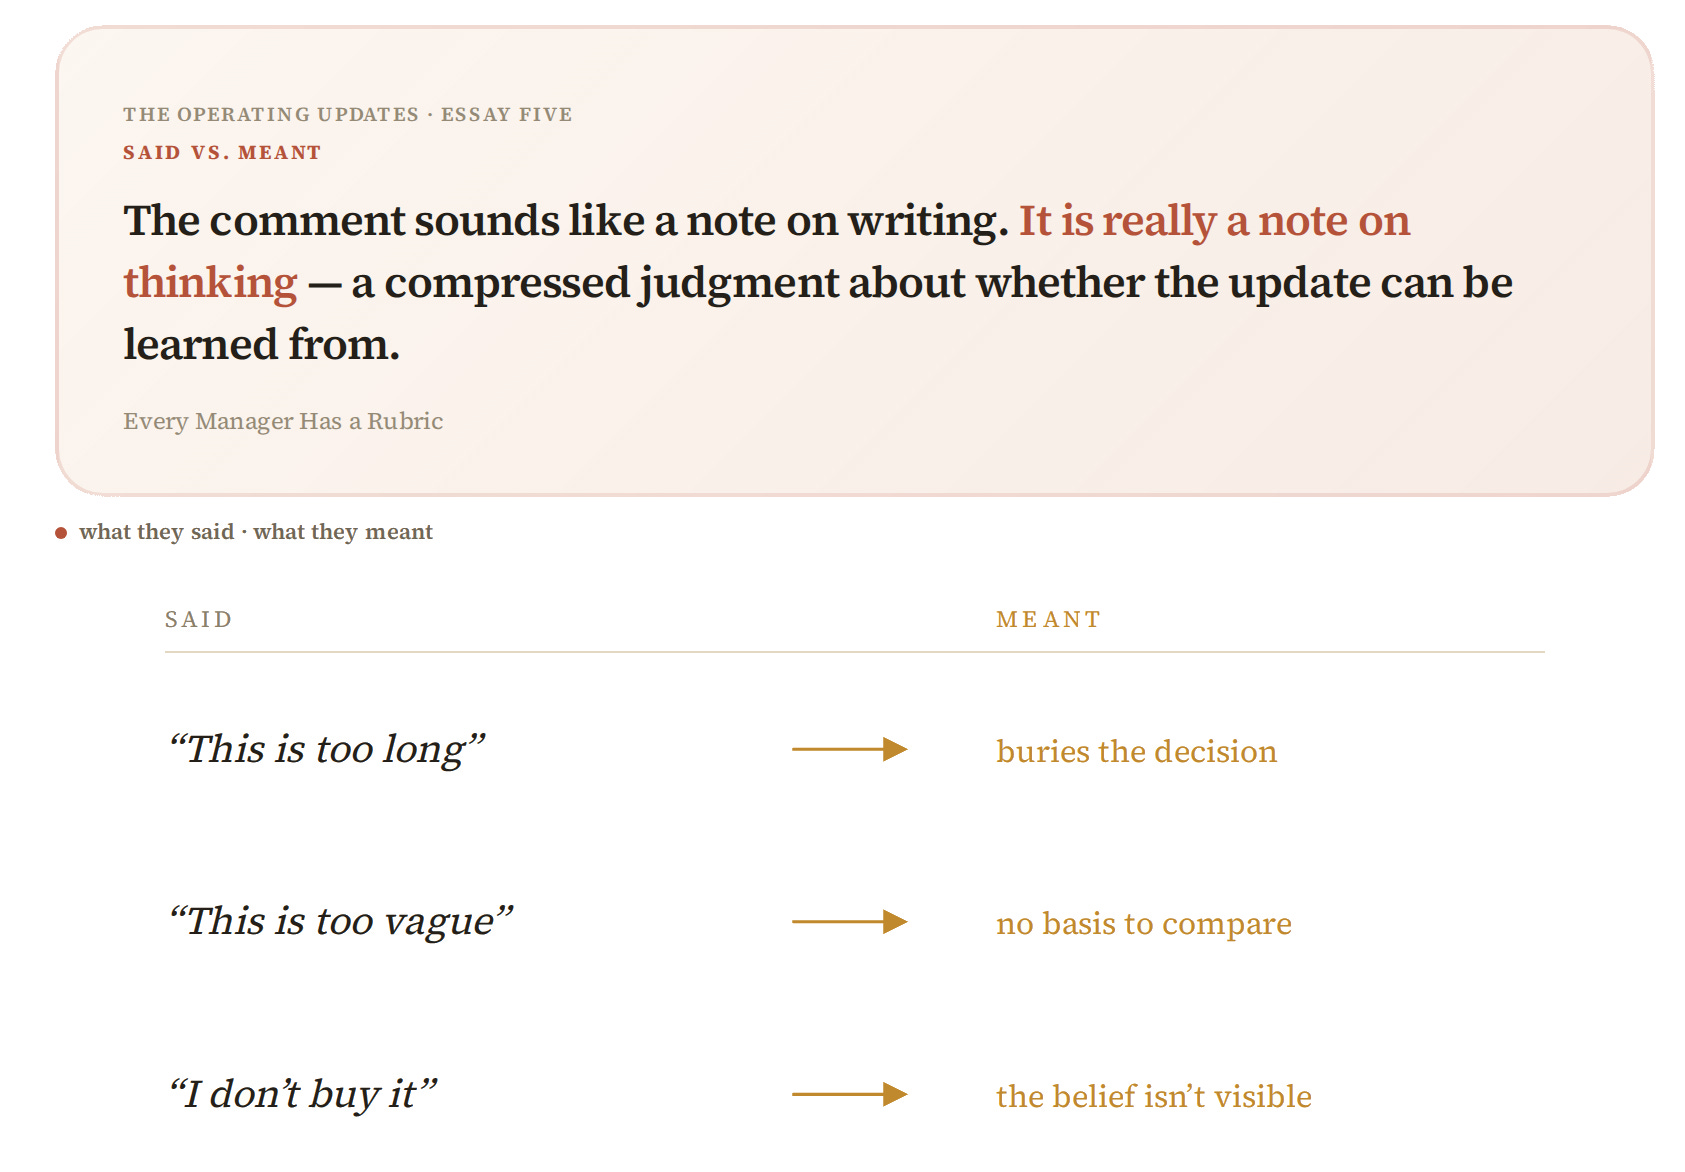The image size is (1685, 1172).
Task: Click the MEANT column header
Action: [1048, 620]
